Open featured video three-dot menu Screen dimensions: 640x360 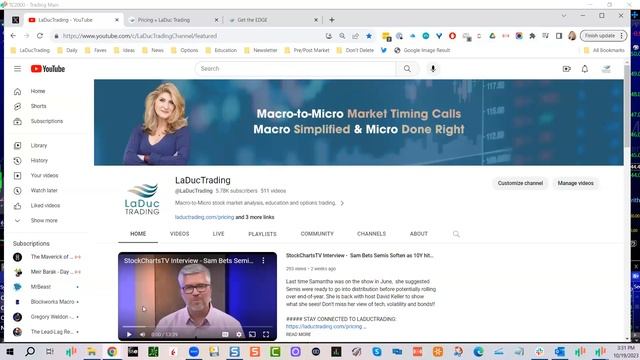tap(263, 260)
